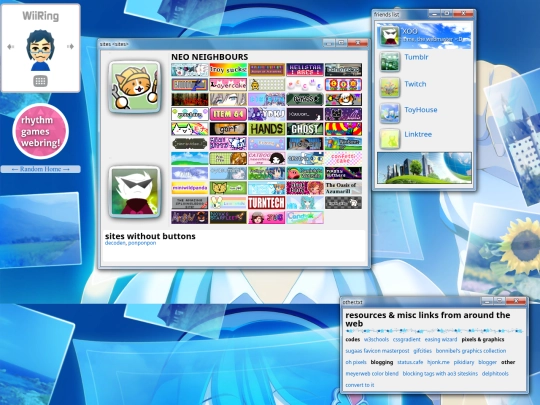540x405 pixels.
Task: Open the three red flowers button
Action: pyautogui.click(x=343, y=84)
